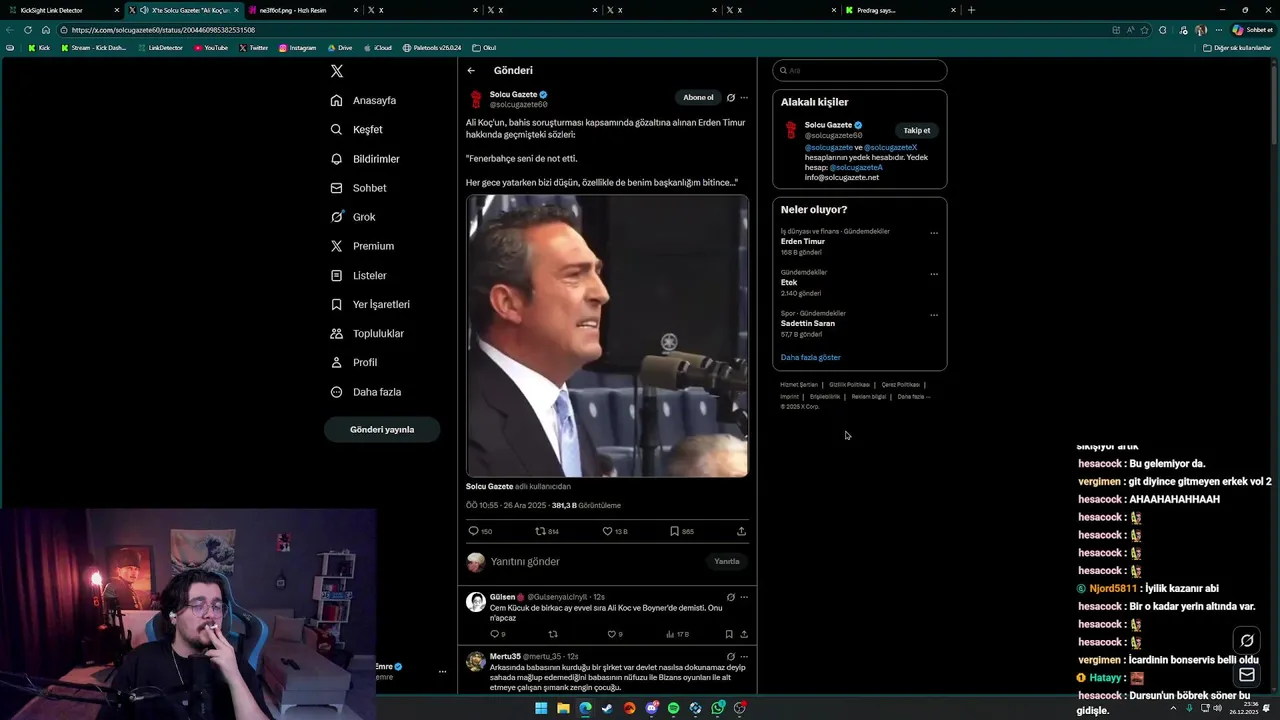Expand Daha fazla menu

click(366, 392)
